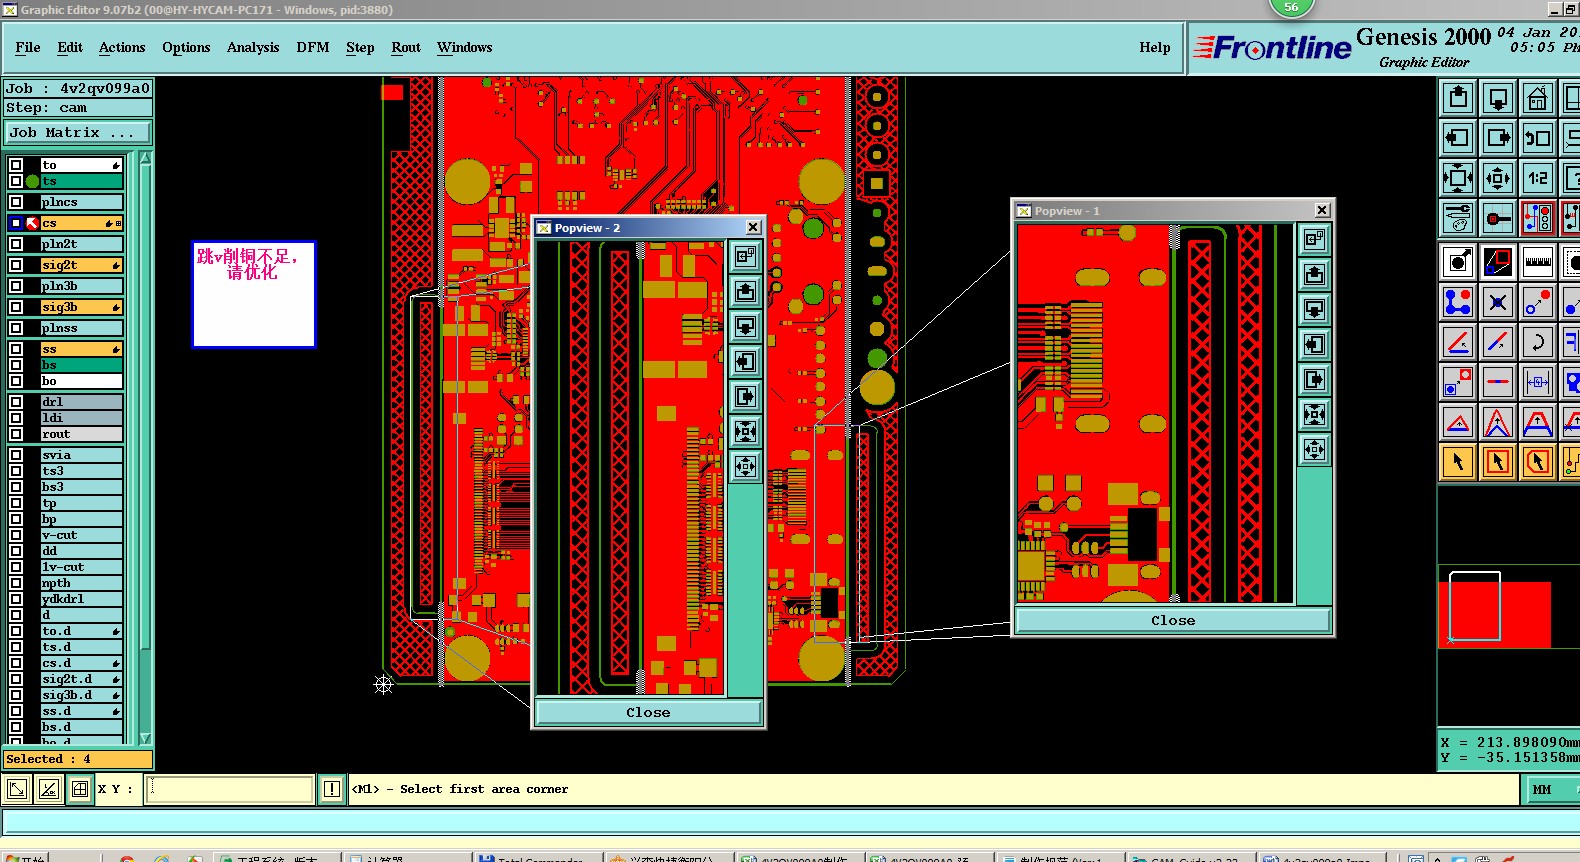
Task: Select the 'plnss' layer row
Action: (81, 328)
